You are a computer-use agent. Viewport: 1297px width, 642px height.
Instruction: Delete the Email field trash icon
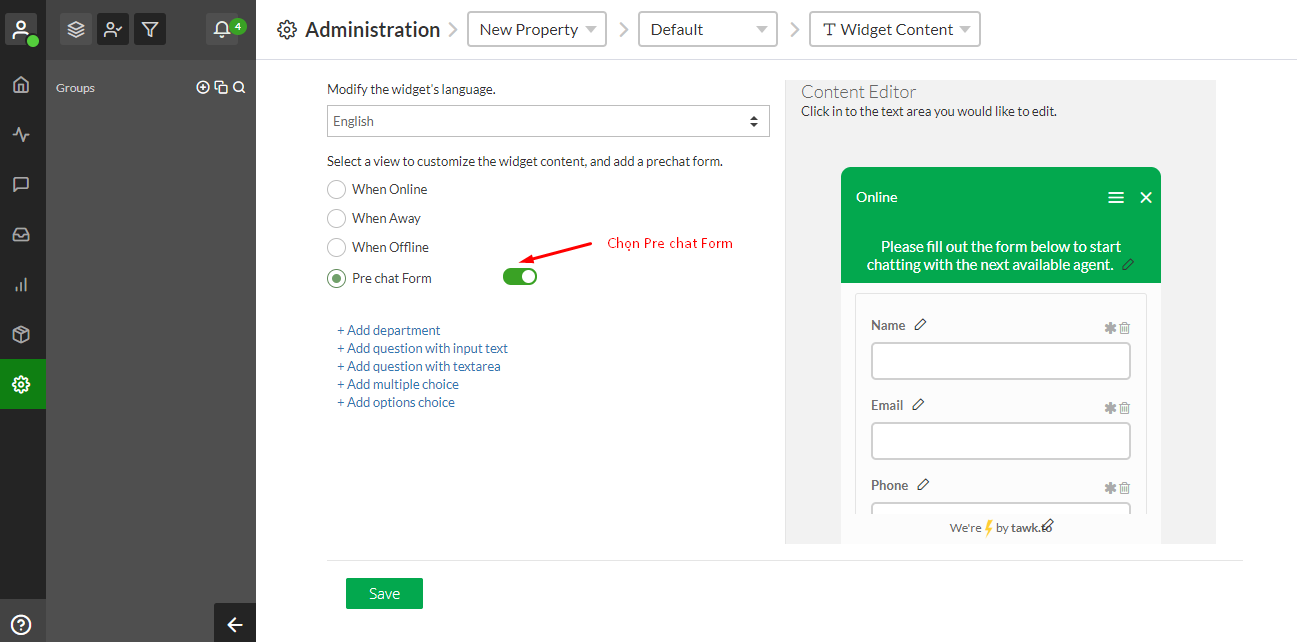[x=1124, y=408]
